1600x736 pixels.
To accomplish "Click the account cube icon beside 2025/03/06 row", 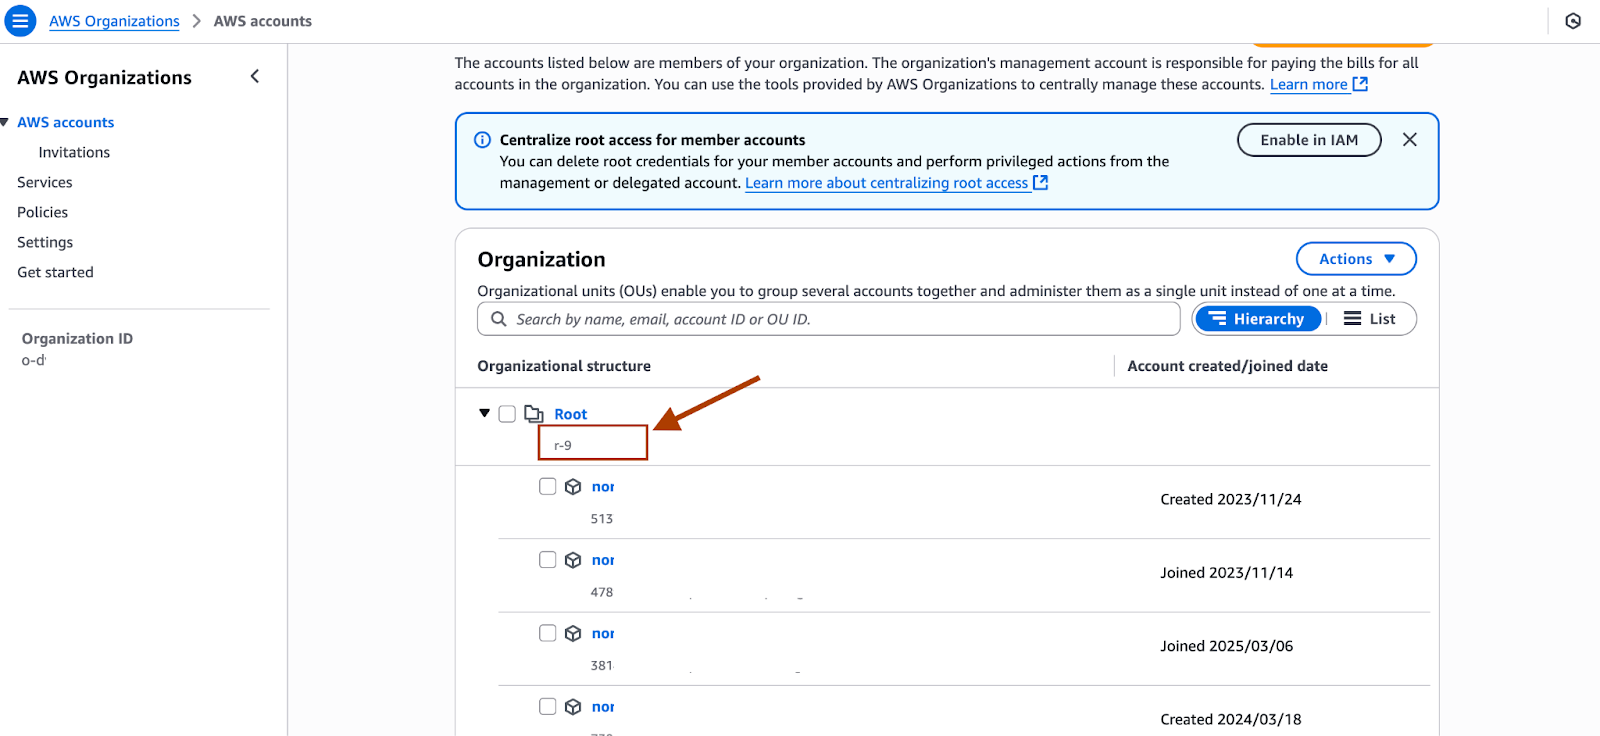I will point(573,634).
